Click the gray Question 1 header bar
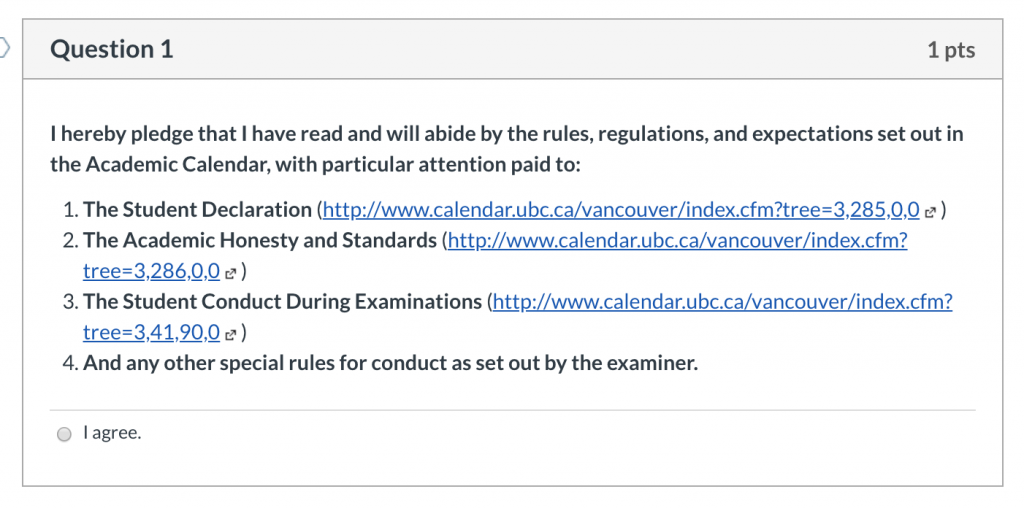 click(x=513, y=50)
